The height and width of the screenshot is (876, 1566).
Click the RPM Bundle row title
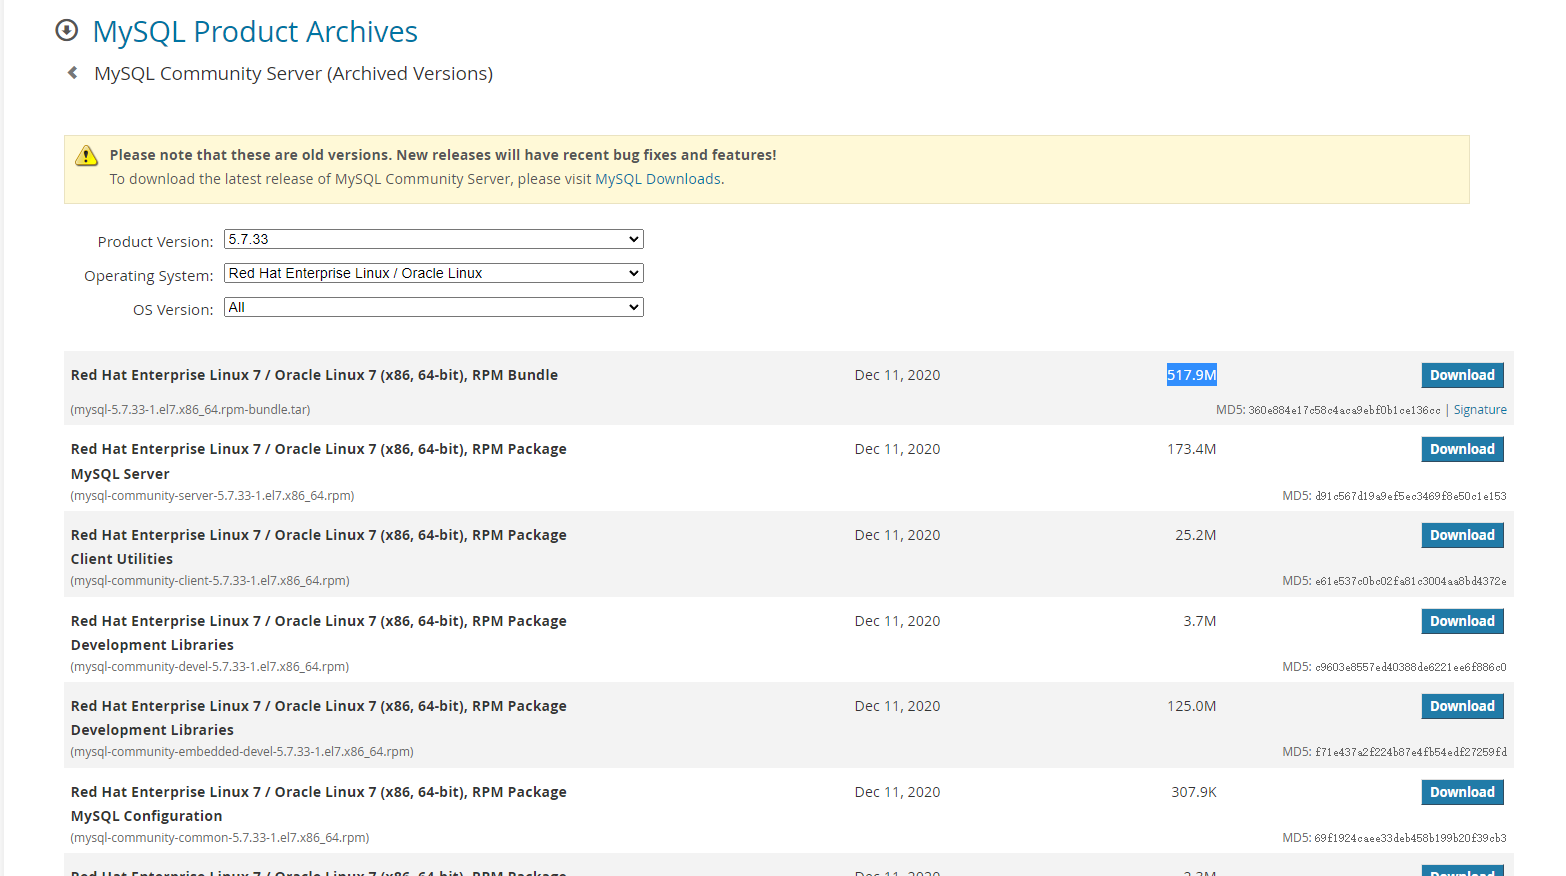pyautogui.click(x=314, y=375)
